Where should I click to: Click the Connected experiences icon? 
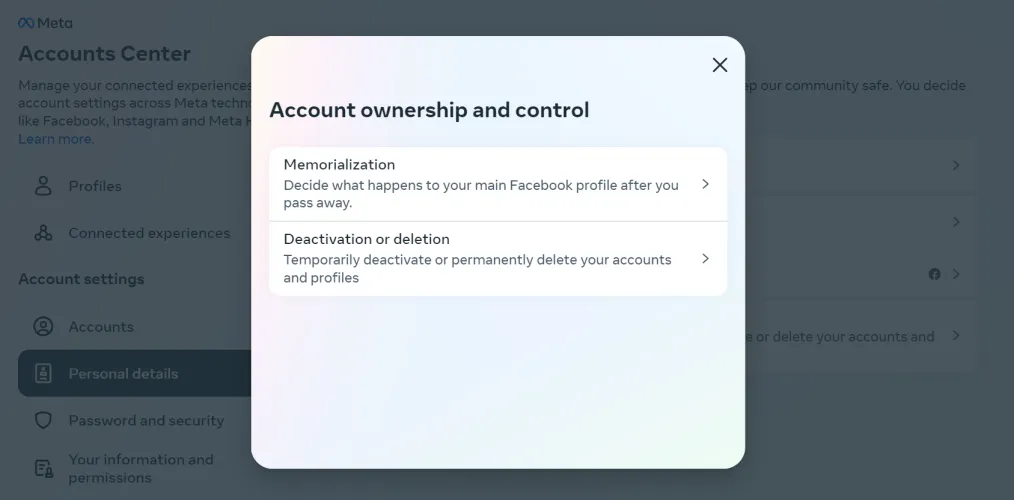(x=43, y=233)
